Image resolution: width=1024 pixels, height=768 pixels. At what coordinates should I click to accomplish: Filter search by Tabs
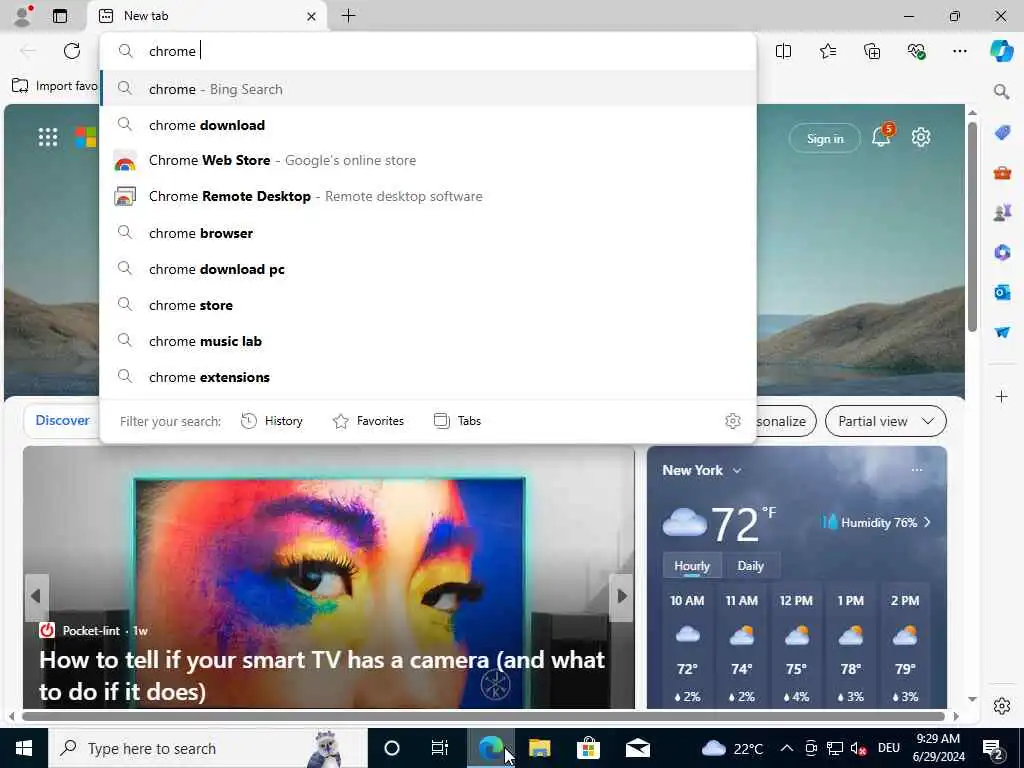point(457,421)
